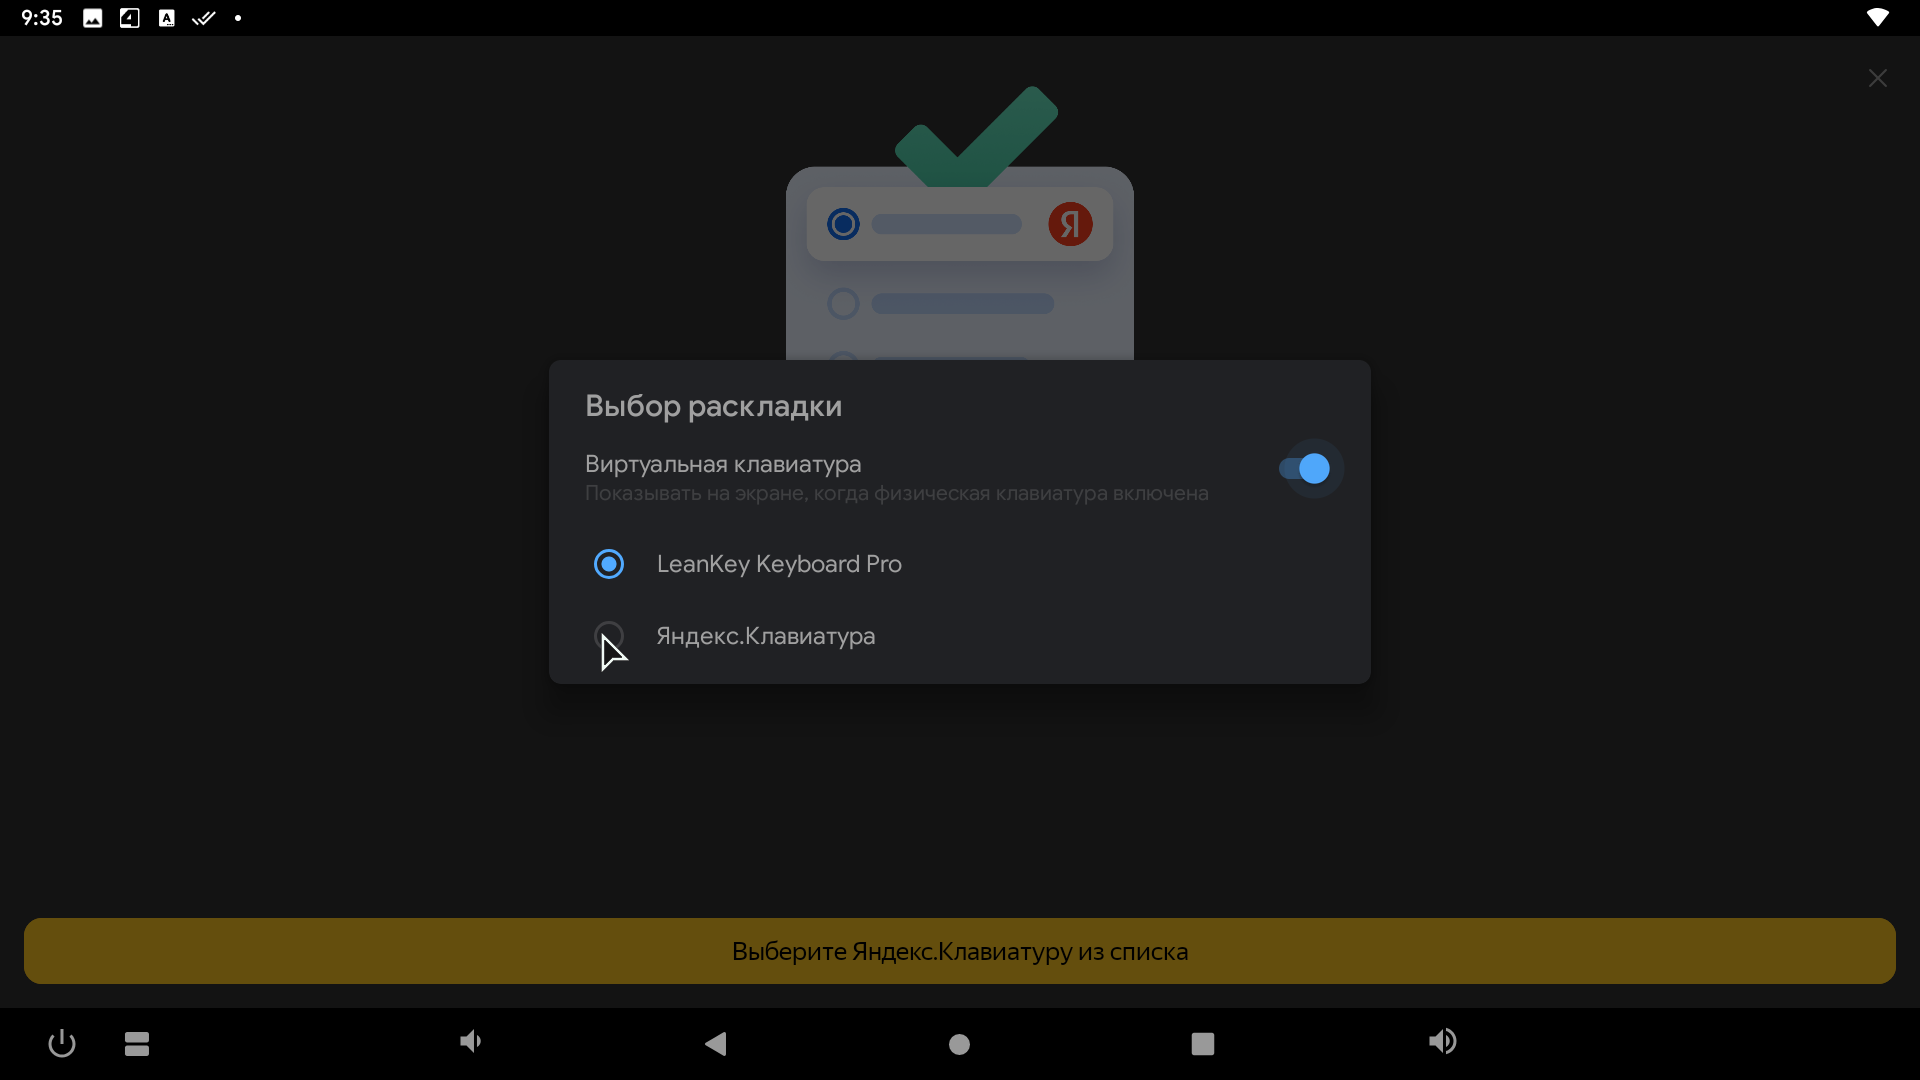Click the Виртуальная клавиатура setting label

click(723, 464)
